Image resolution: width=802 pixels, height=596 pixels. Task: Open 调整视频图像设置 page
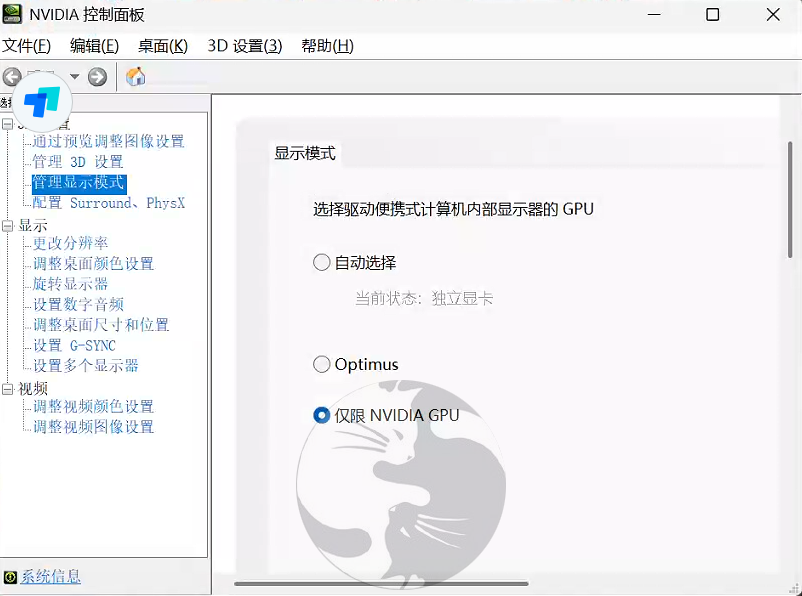tap(94, 427)
